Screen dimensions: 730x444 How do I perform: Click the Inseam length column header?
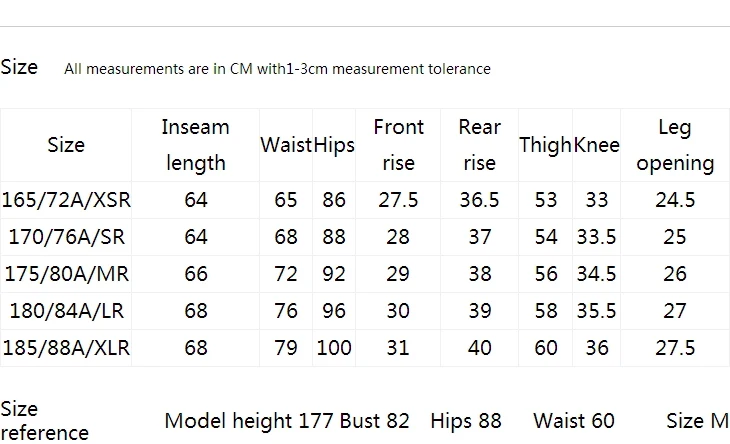pyautogui.click(x=196, y=145)
